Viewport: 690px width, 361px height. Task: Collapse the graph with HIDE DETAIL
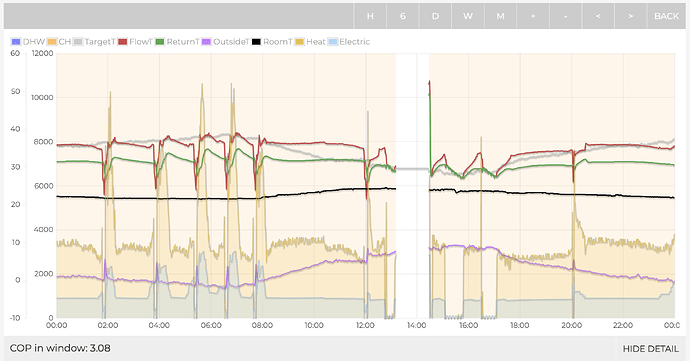[x=650, y=349]
